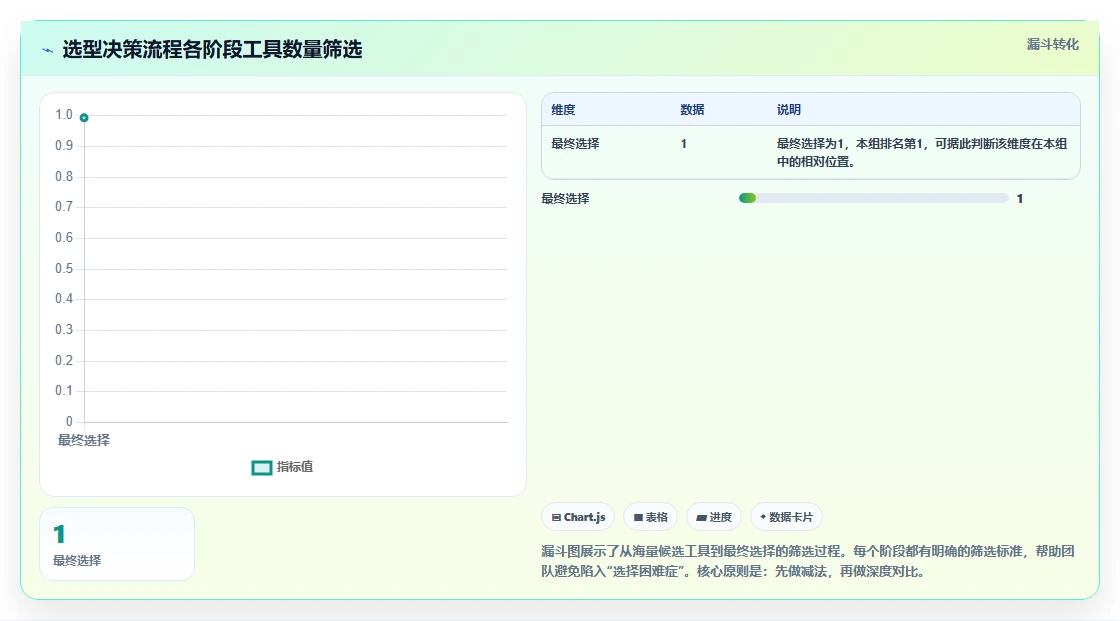Image resolution: width=1120 pixels, height=621 pixels.
Task: Click the 说明 column header
Action: tap(789, 110)
